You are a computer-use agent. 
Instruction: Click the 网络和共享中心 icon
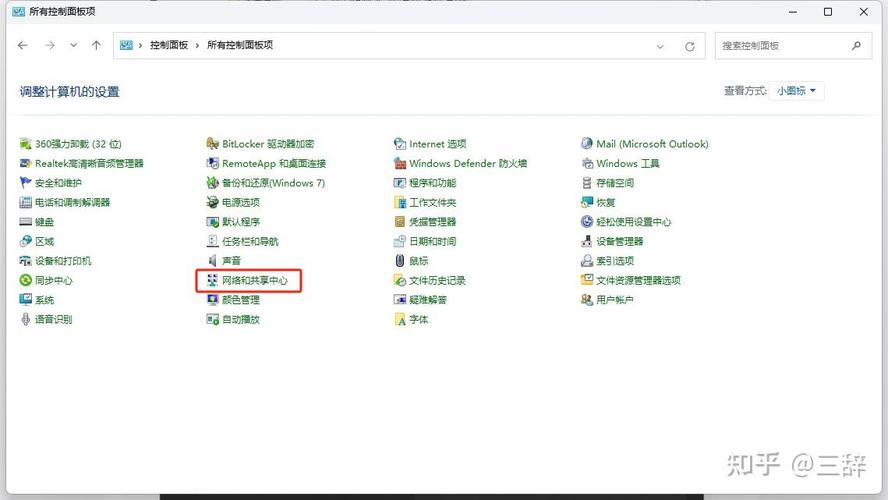click(212, 280)
